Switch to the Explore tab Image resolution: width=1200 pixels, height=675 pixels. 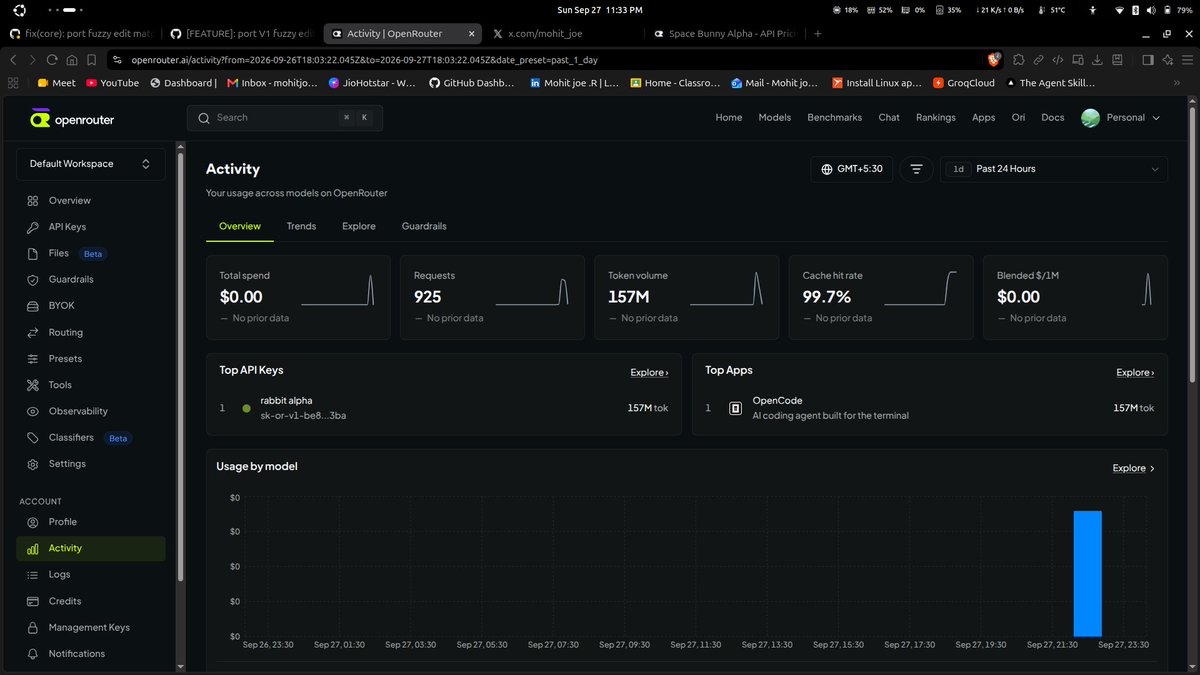click(x=359, y=226)
